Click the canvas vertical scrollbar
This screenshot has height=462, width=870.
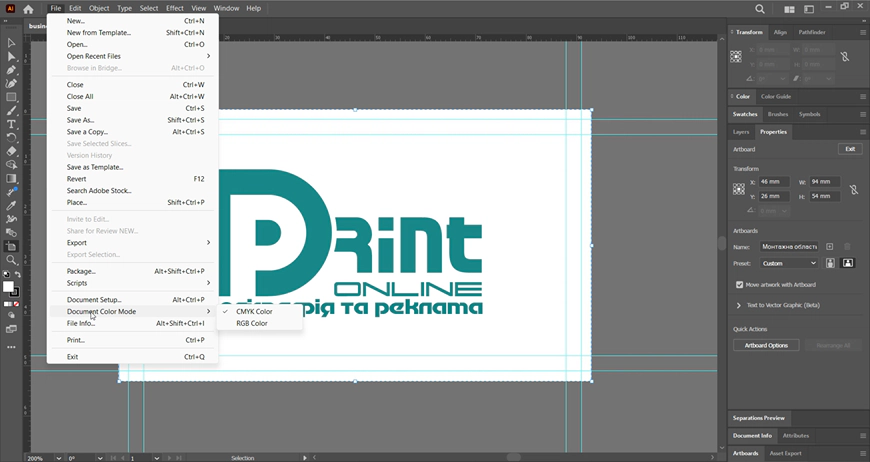[x=721, y=243]
